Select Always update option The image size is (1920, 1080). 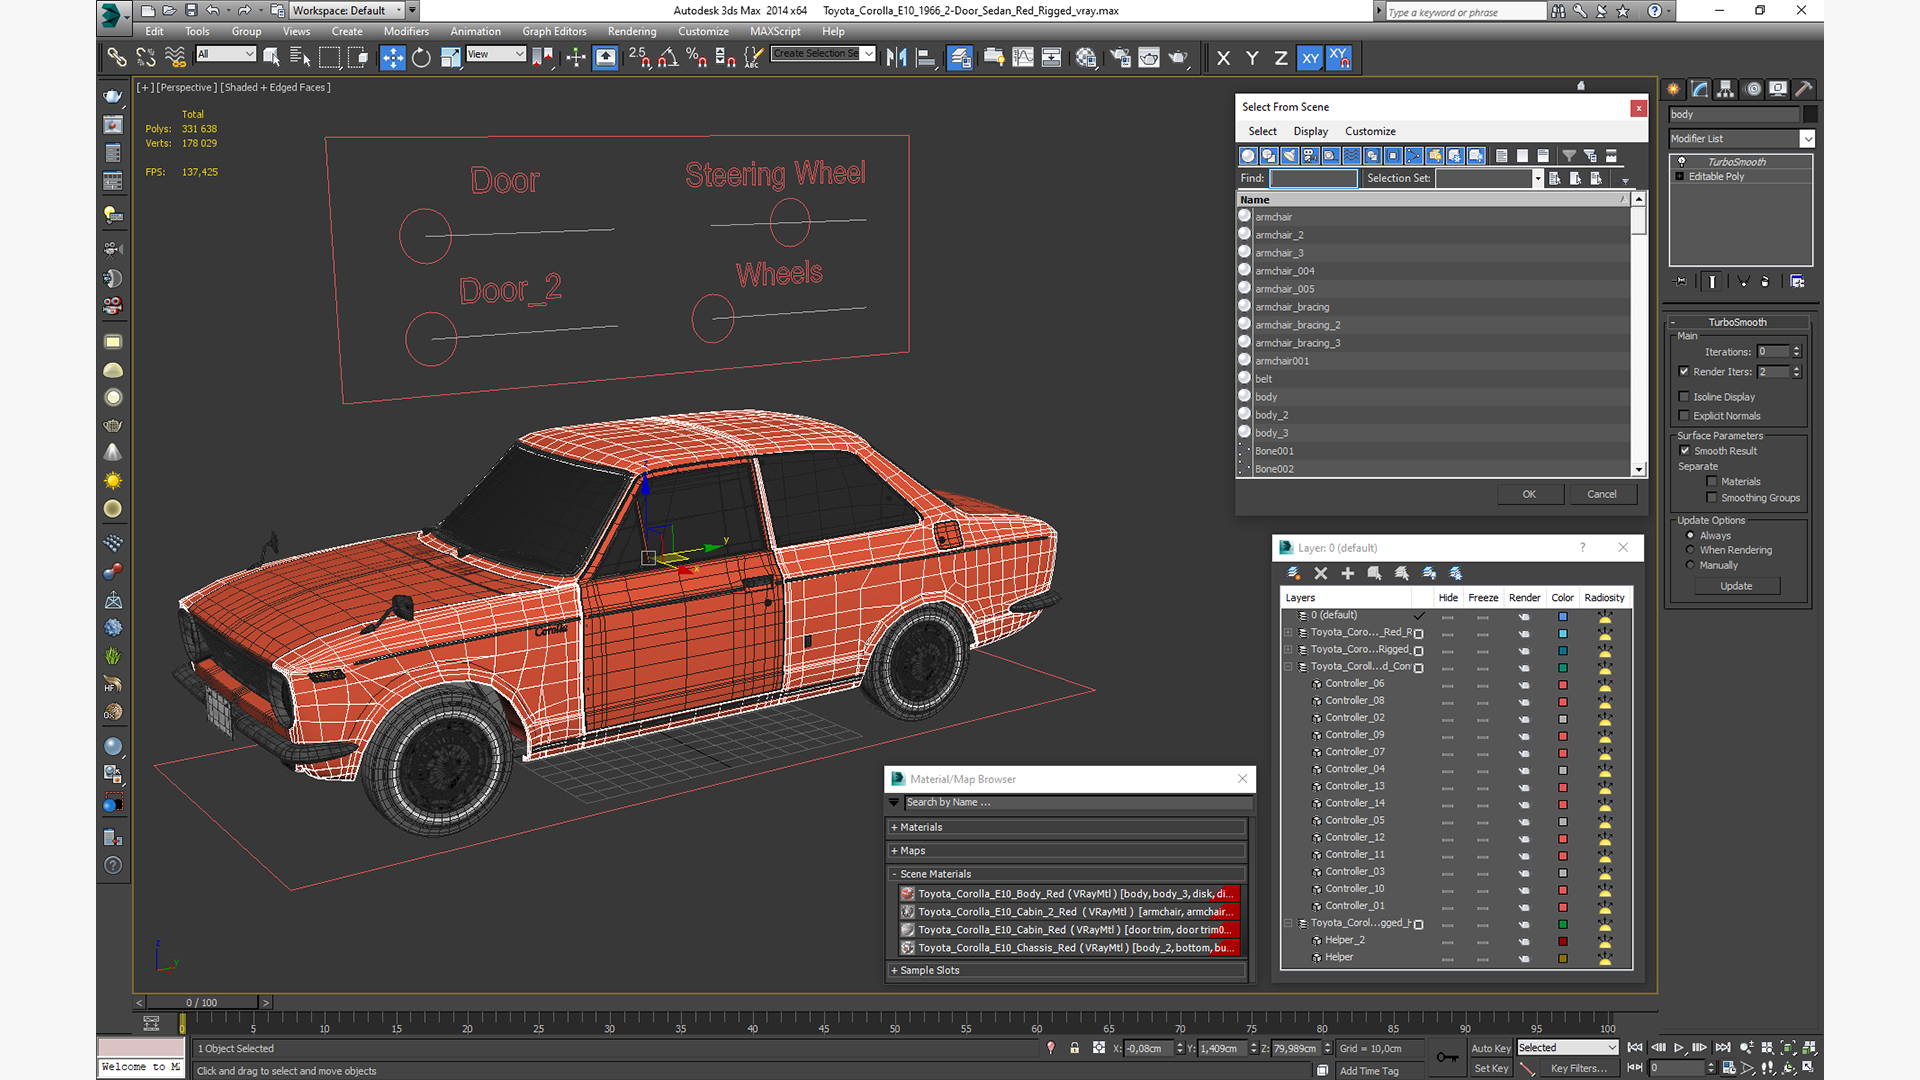1691,535
